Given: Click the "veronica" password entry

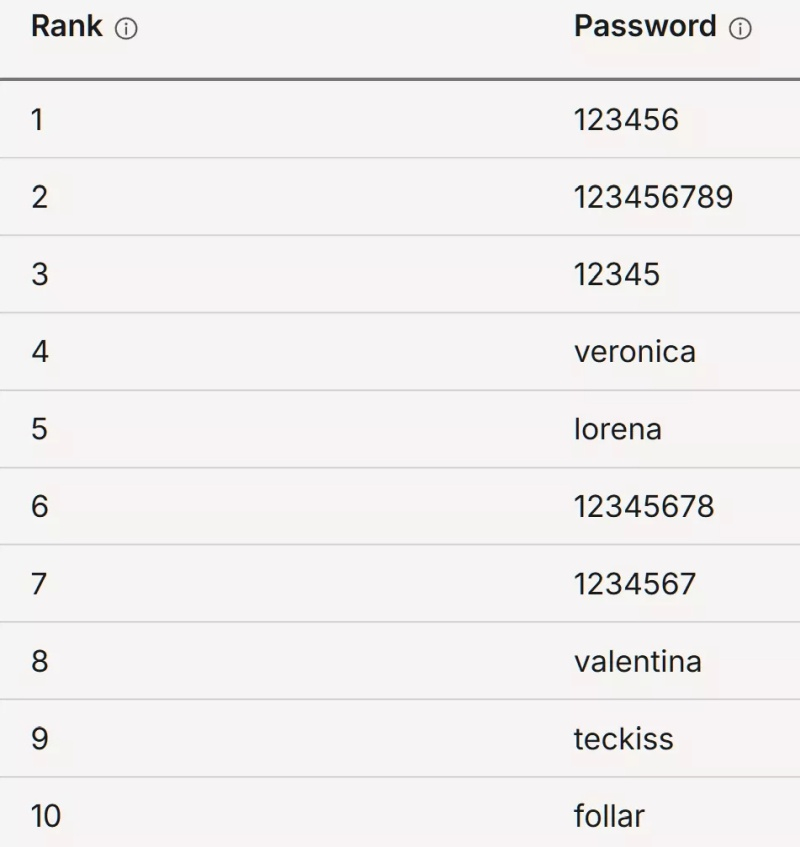Looking at the screenshot, I should point(634,352).
